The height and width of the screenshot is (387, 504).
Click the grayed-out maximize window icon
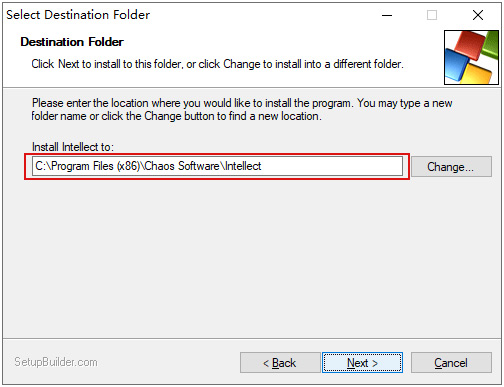pos(432,15)
